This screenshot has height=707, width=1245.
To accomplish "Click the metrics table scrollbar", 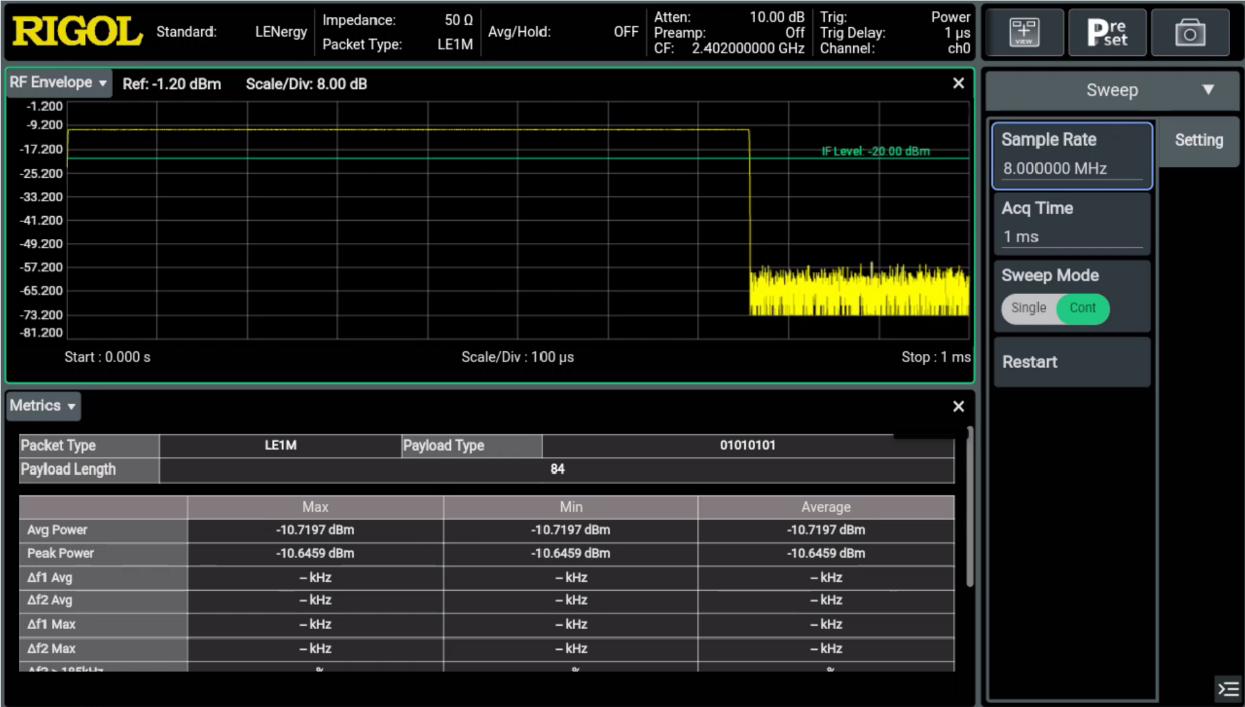I will [x=968, y=507].
